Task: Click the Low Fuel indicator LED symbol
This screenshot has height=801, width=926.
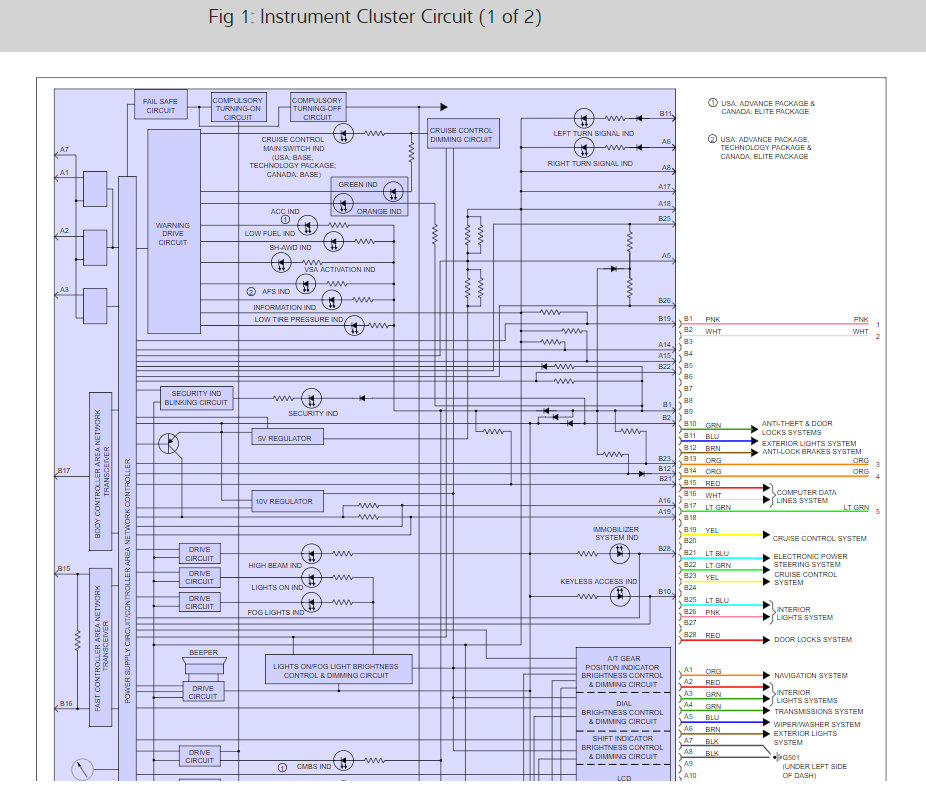Action: click(334, 242)
